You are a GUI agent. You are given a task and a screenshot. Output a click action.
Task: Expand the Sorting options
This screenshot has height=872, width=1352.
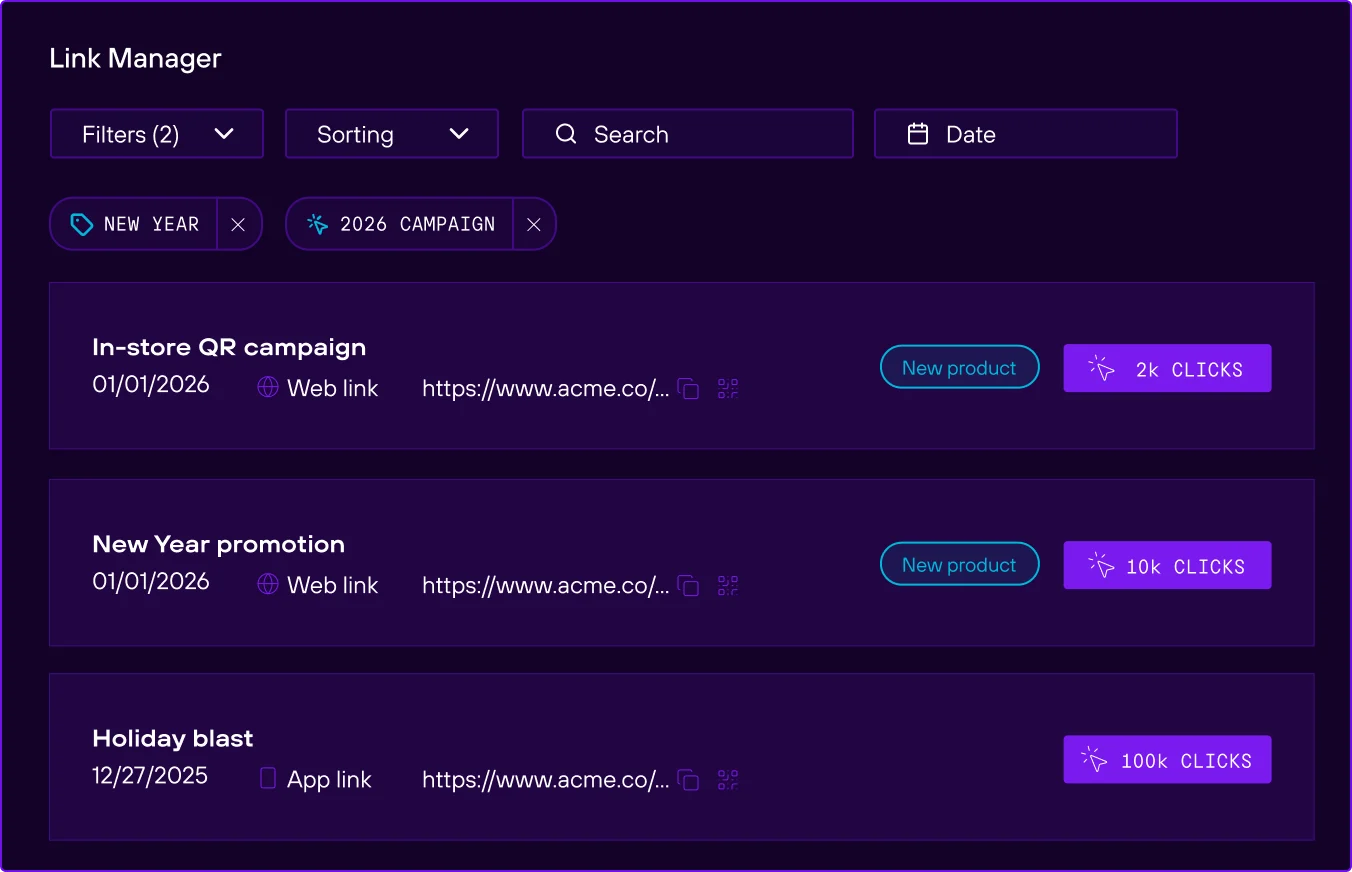click(391, 133)
